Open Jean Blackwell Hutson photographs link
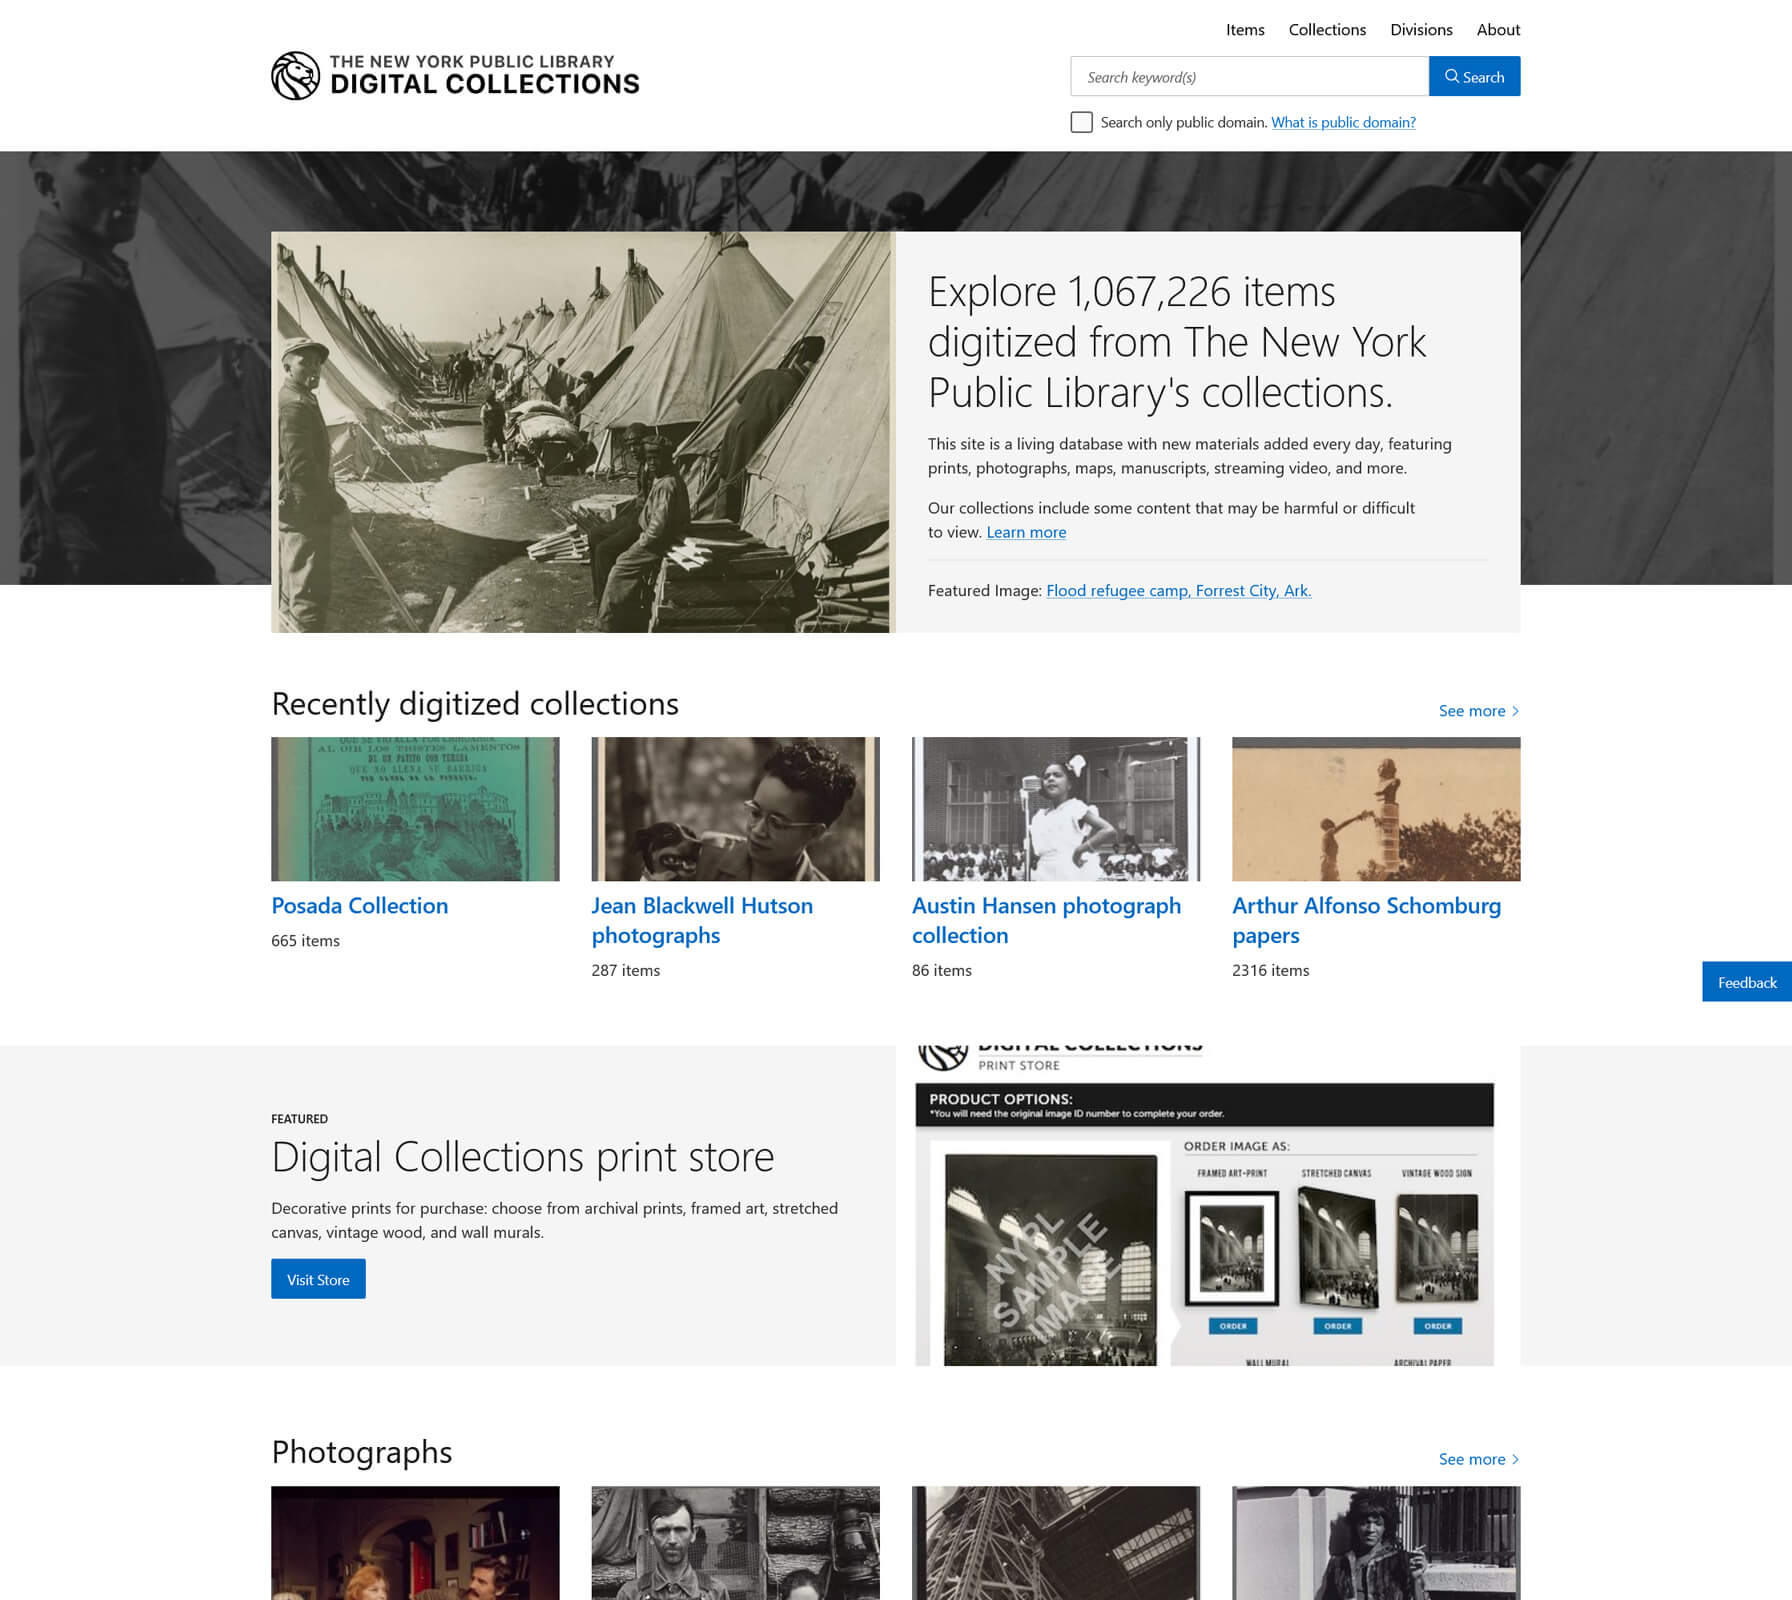1792x1600 pixels. [x=702, y=920]
